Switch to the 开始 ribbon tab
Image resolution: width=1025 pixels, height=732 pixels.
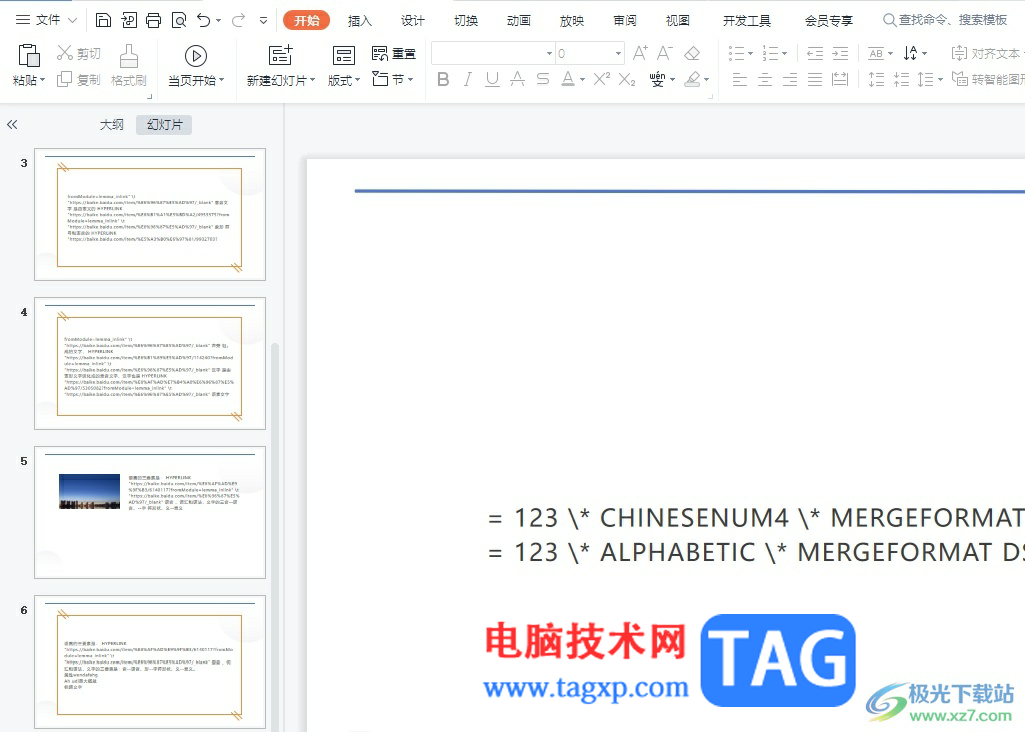tap(307, 20)
